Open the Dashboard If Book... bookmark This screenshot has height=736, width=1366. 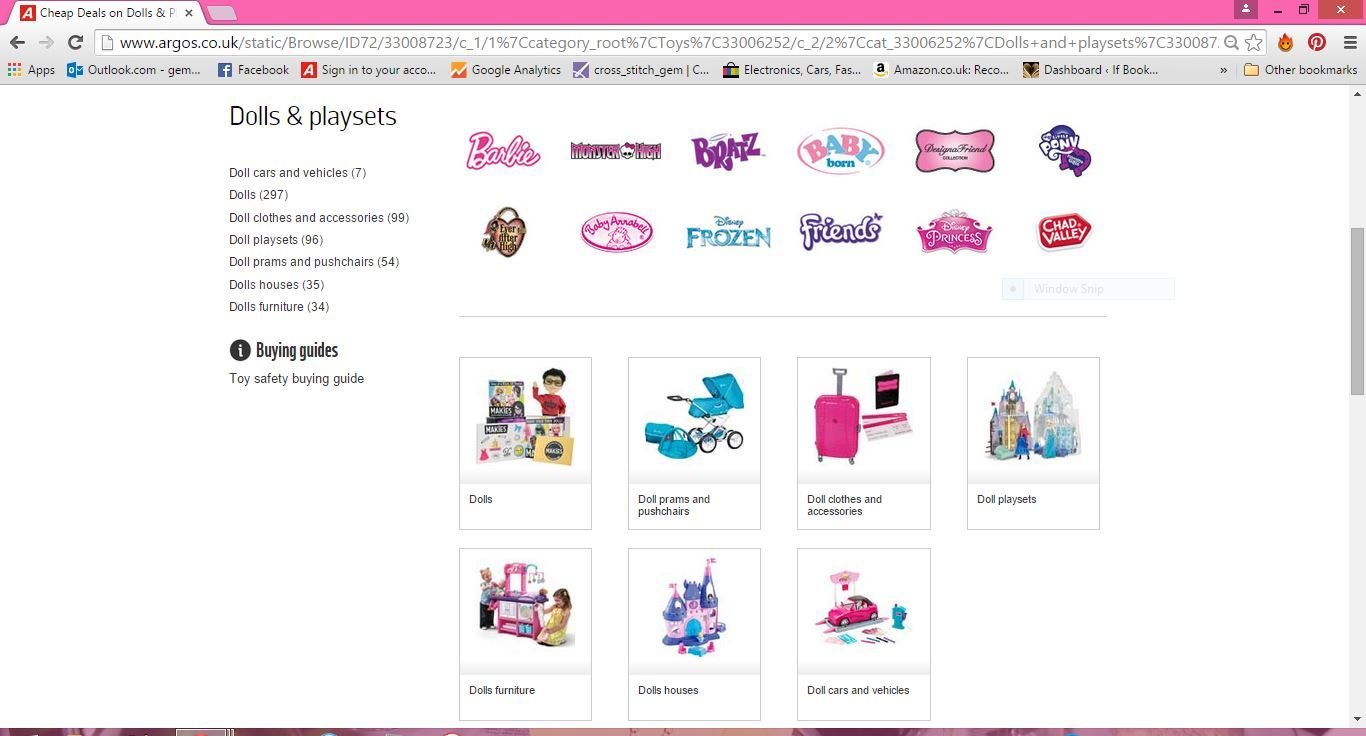click(x=1091, y=70)
